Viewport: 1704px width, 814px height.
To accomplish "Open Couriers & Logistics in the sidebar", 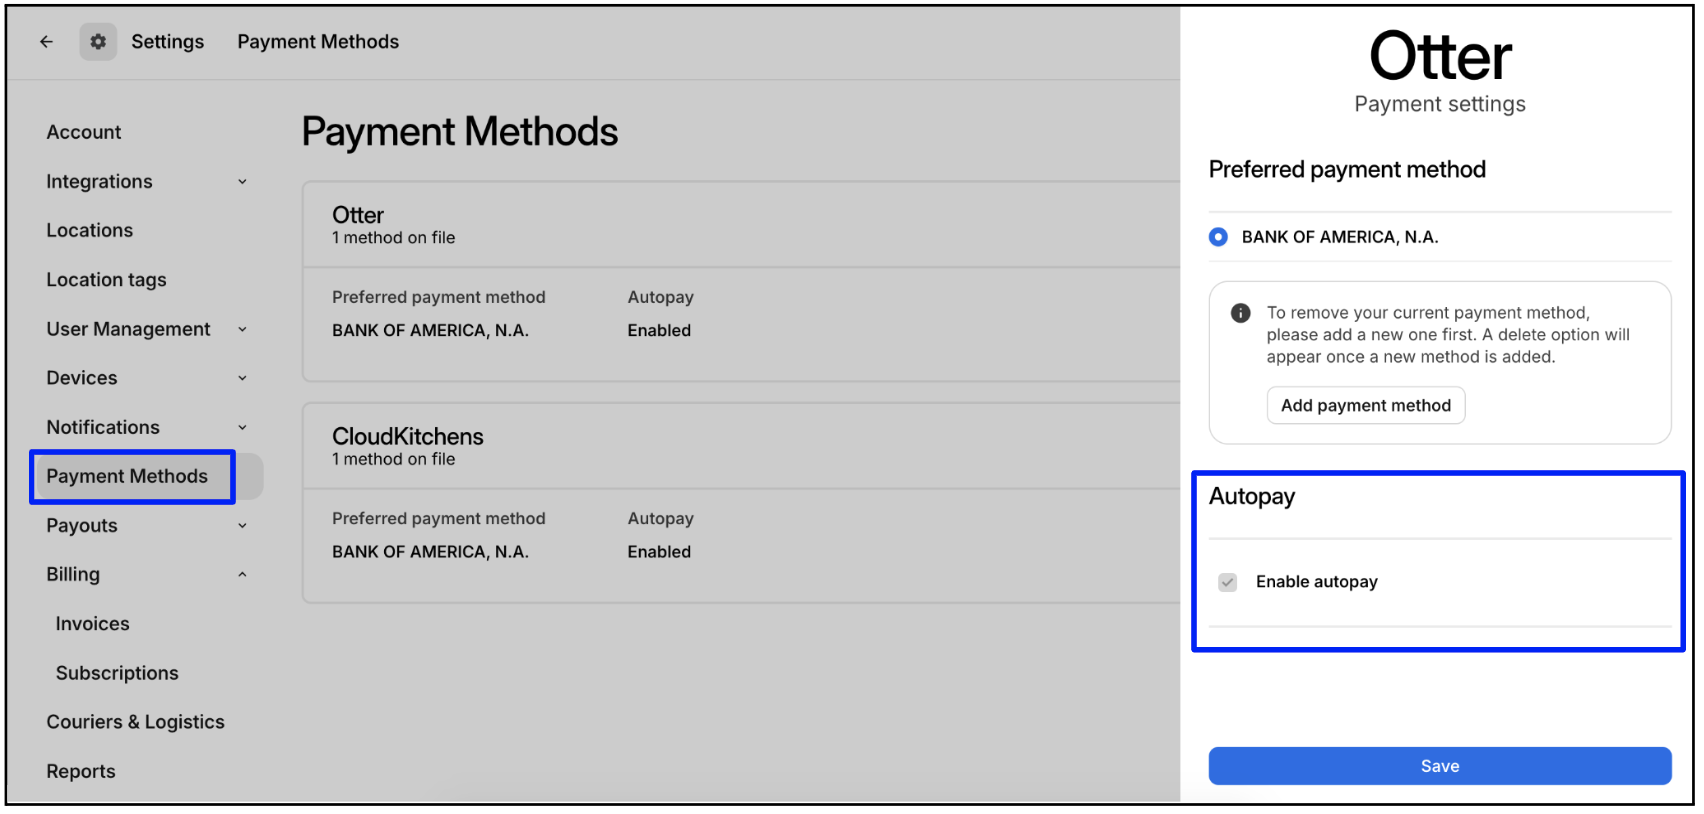I will pos(135,722).
